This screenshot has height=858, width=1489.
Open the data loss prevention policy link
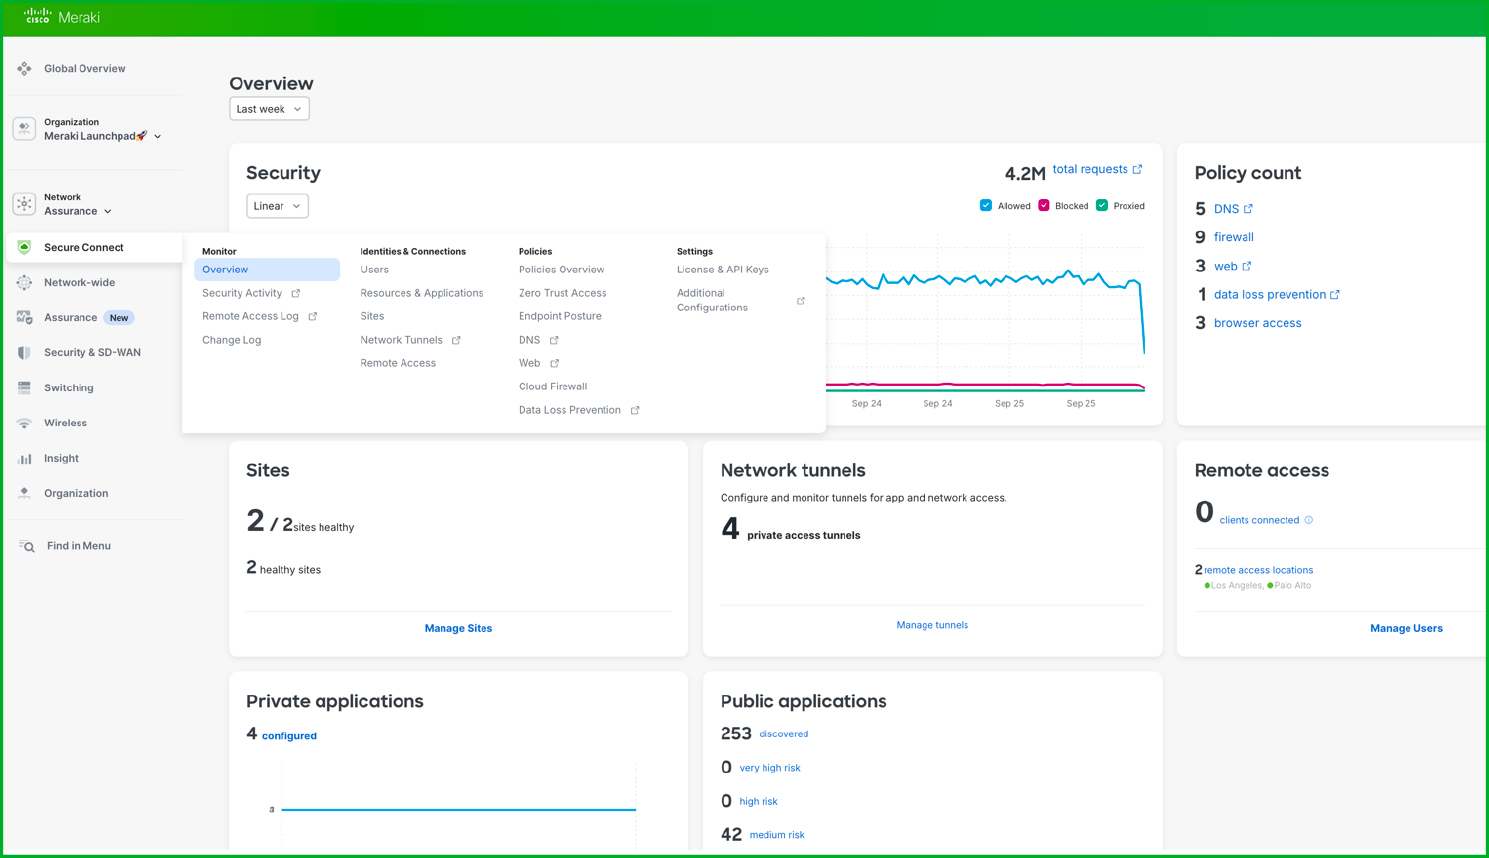click(x=1269, y=295)
